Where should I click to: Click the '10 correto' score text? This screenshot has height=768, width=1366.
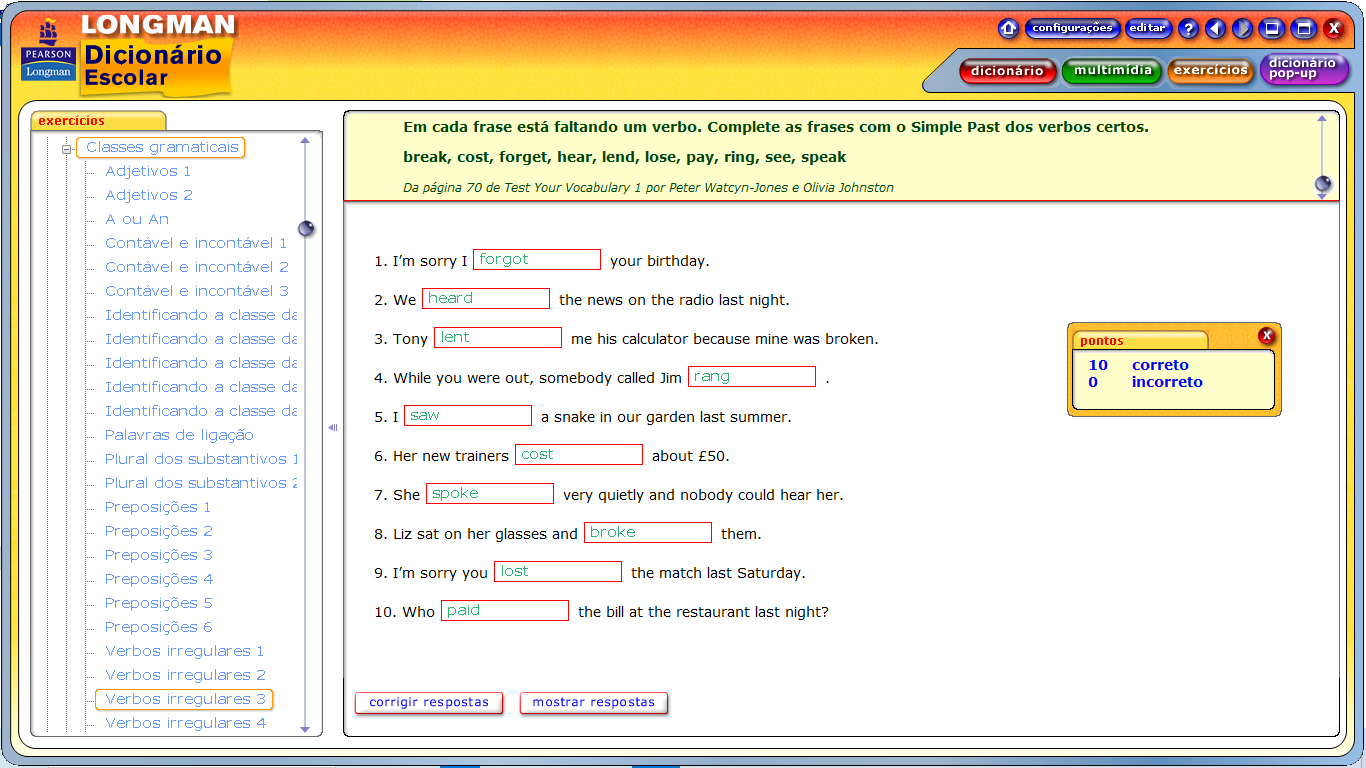pos(1138,365)
